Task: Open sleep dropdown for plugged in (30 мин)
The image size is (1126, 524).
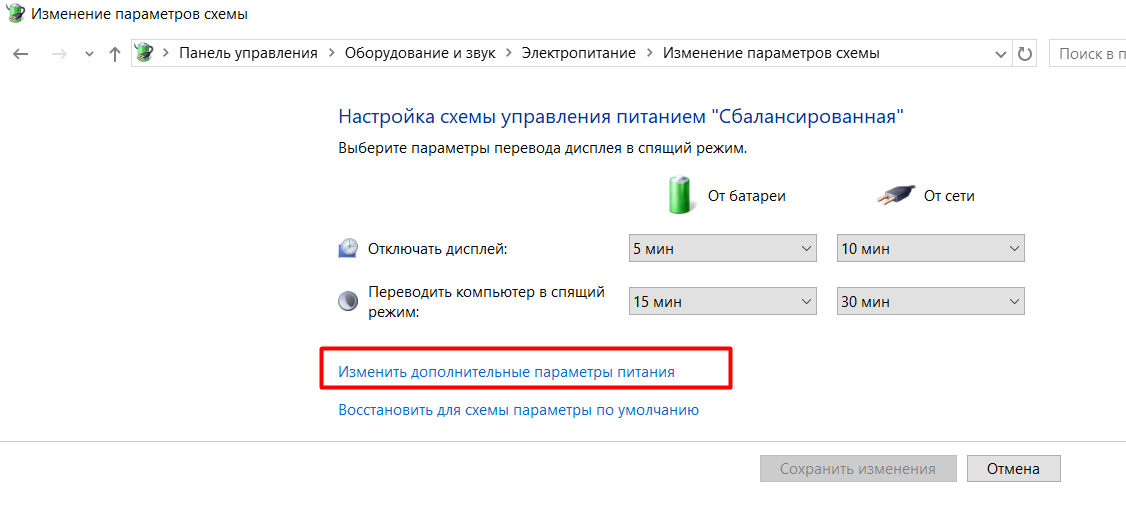Action: (931, 301)
